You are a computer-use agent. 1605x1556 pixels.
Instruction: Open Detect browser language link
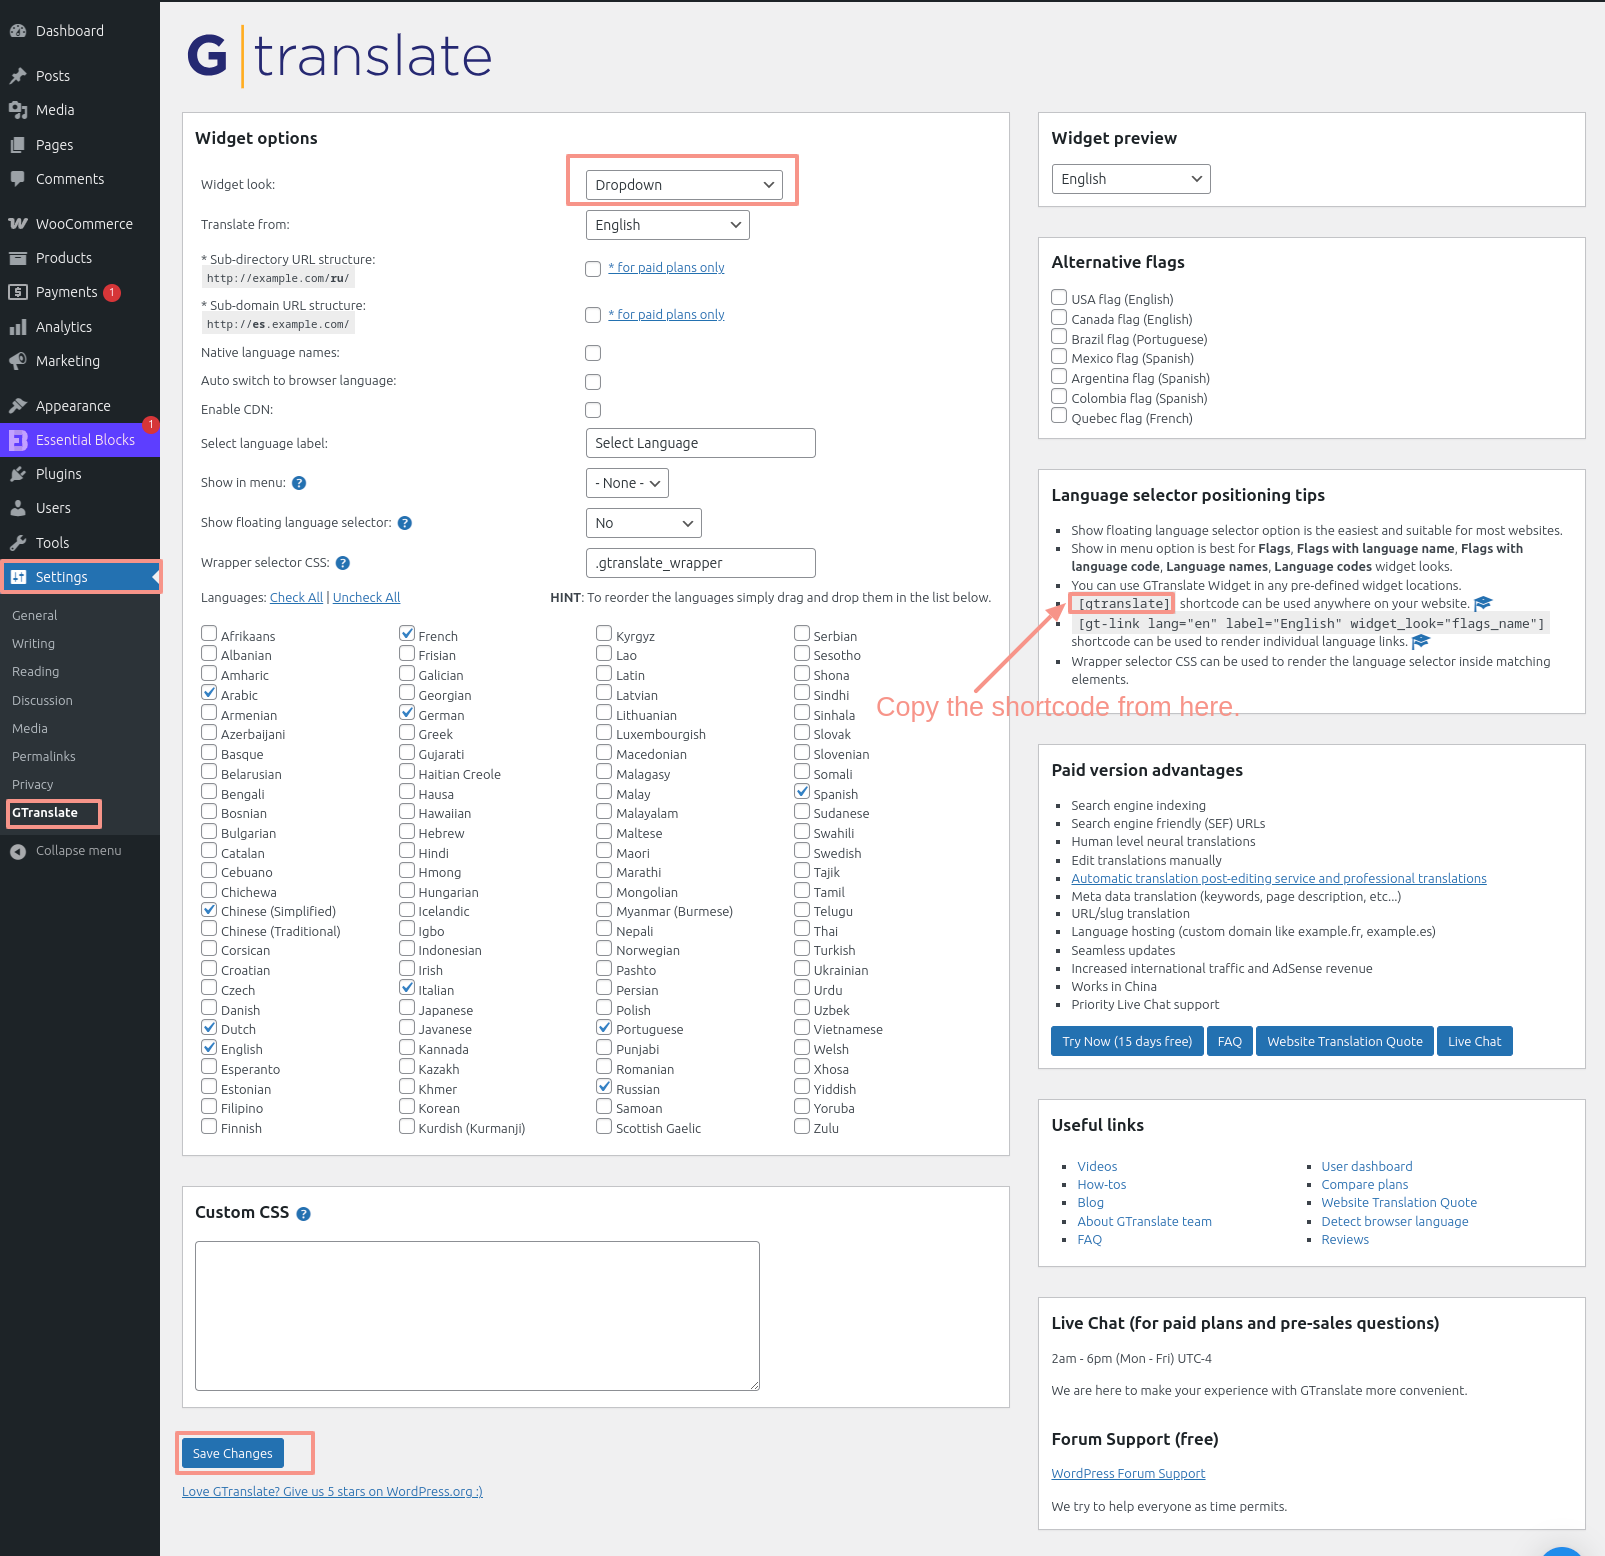click(1395, 1222)
